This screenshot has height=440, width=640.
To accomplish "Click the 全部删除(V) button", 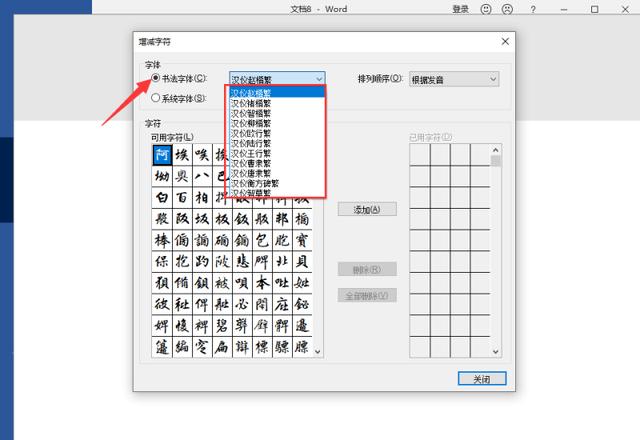I will pos(367,295).
